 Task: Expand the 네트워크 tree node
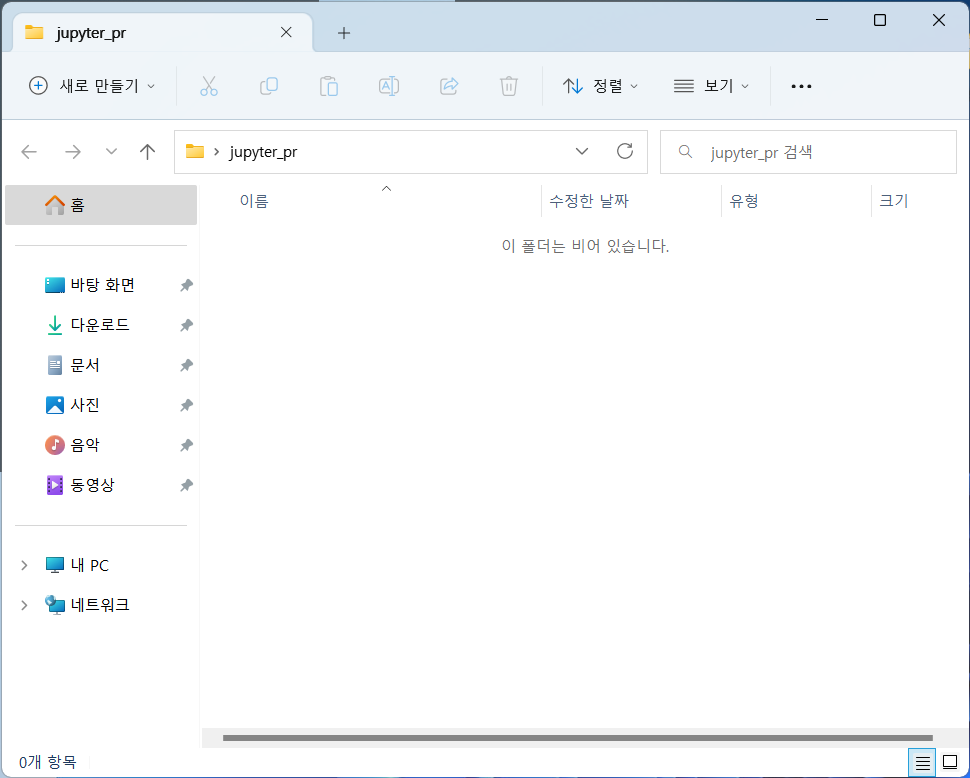click(24, 605)
